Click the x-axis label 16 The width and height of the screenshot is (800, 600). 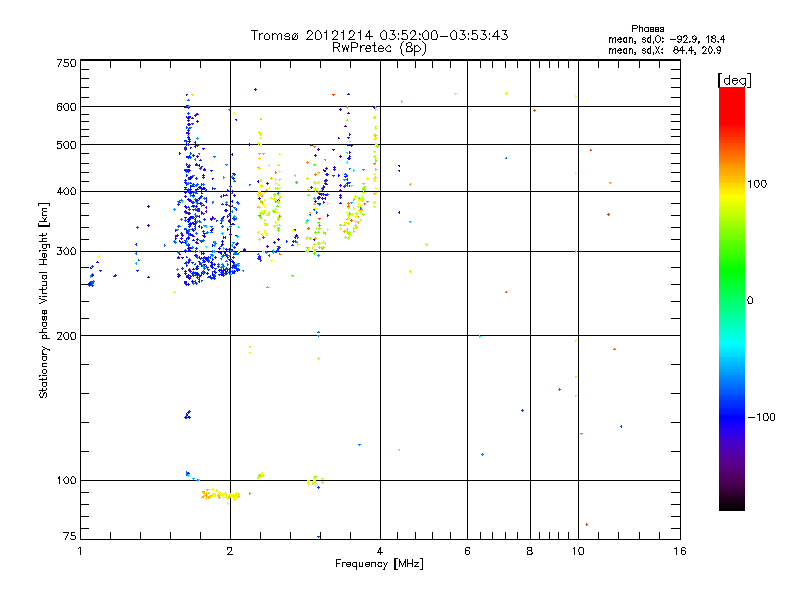680,551
